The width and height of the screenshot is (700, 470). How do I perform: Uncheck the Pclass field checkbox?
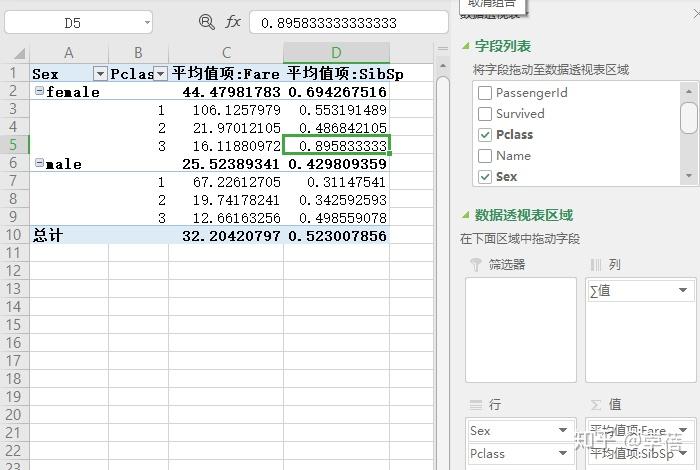485,135
